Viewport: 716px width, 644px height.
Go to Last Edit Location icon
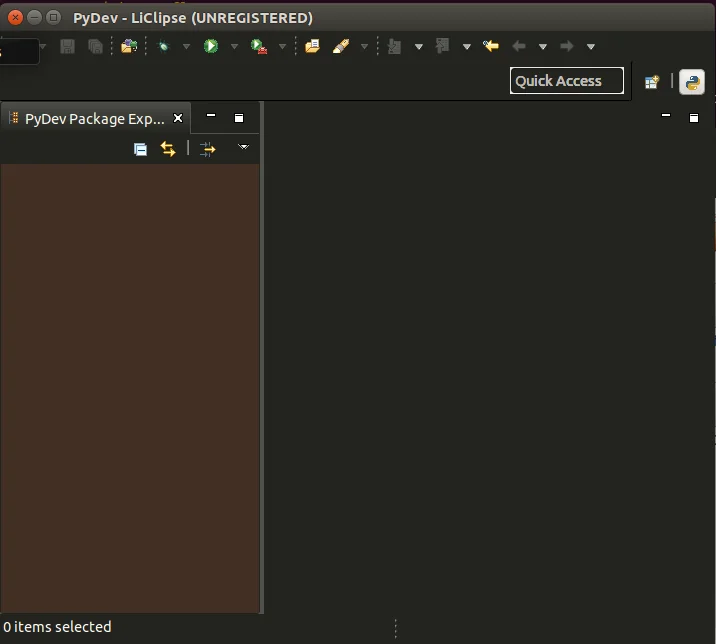(491, 46)
